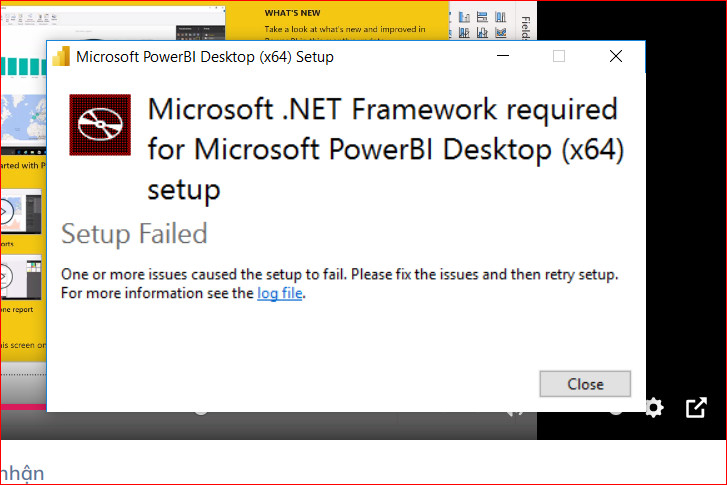The height and width of the screenshot is (485, 727).
Task: Click the 'nhận' link at the bottom left
Action: coord(22,473)
